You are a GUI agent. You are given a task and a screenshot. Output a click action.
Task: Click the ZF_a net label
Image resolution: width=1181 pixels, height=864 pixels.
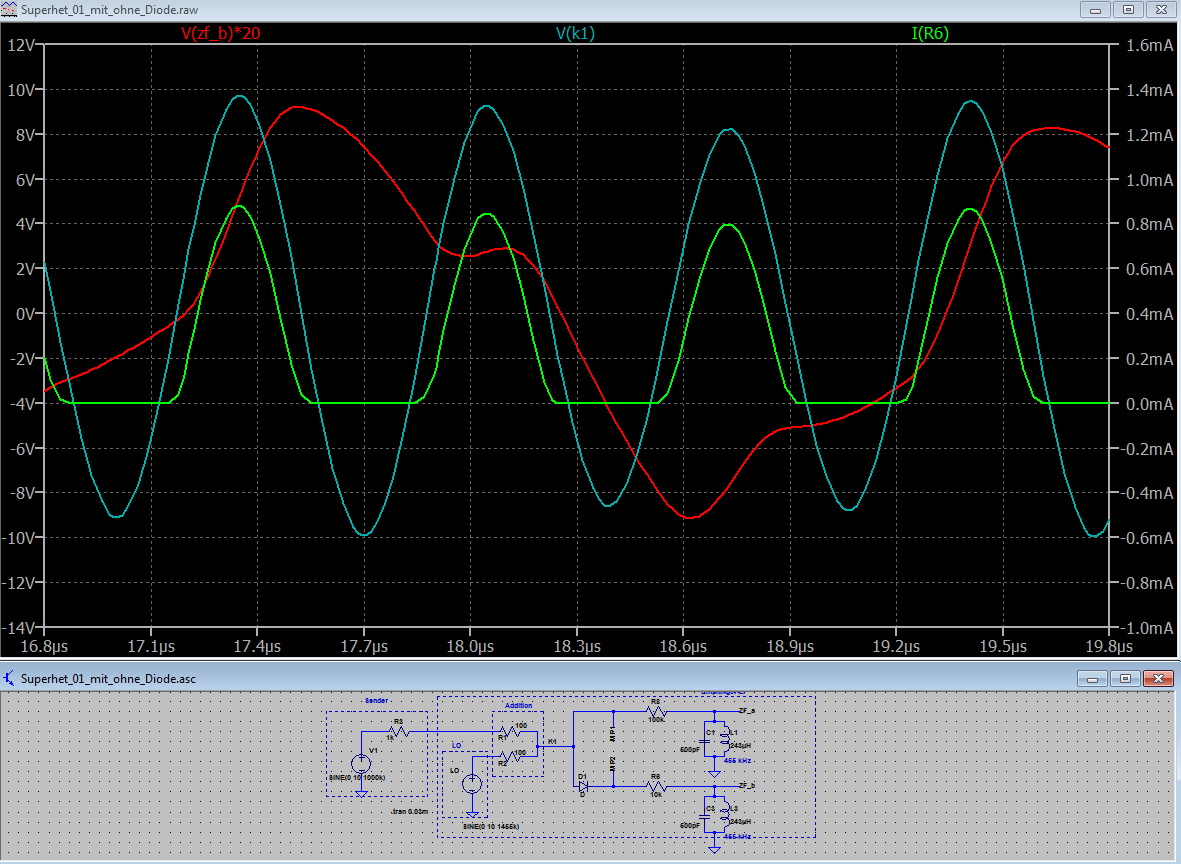(x=746, y=709)
